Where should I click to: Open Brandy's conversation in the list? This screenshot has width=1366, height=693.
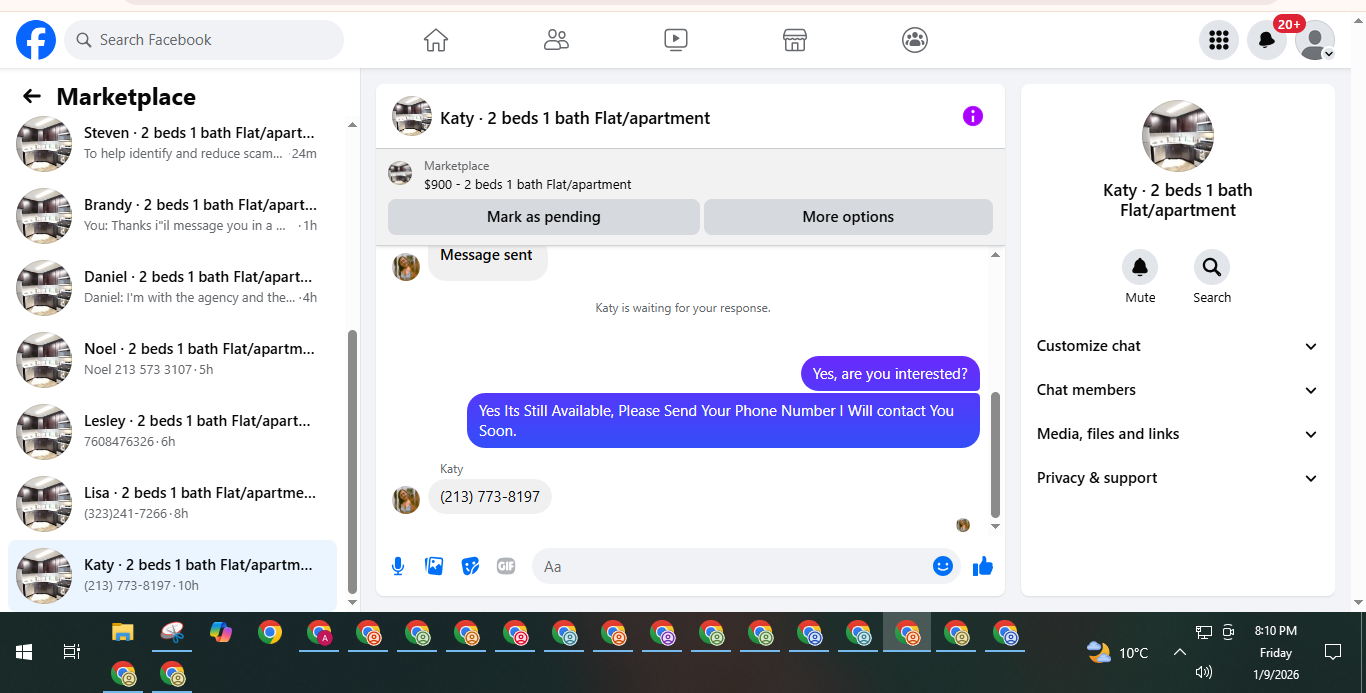click(x=173, y=215)
